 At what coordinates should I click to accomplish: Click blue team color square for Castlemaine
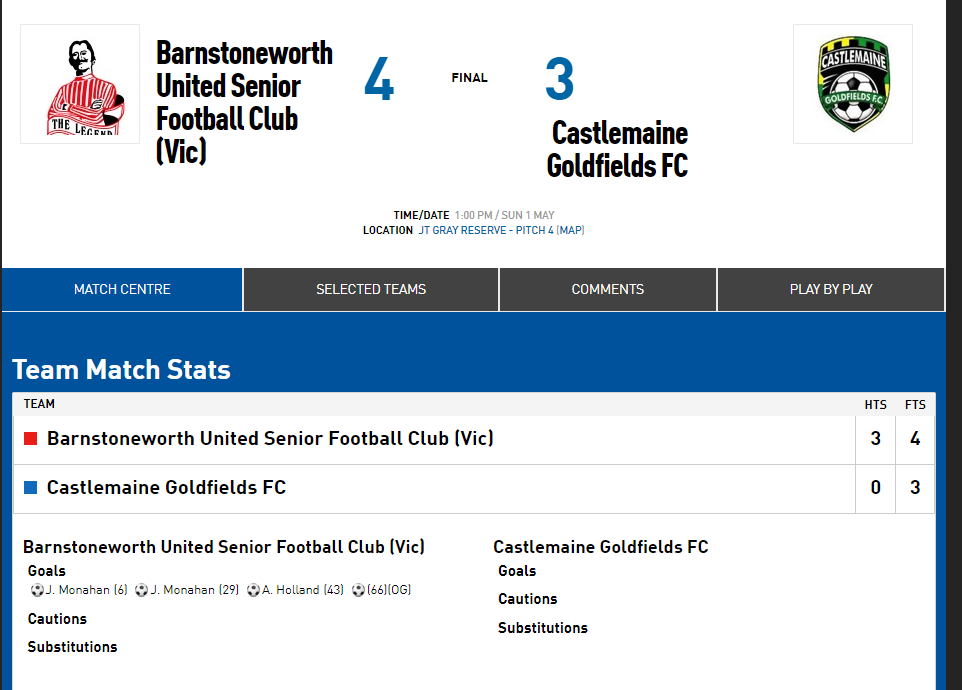pos(31,488)
